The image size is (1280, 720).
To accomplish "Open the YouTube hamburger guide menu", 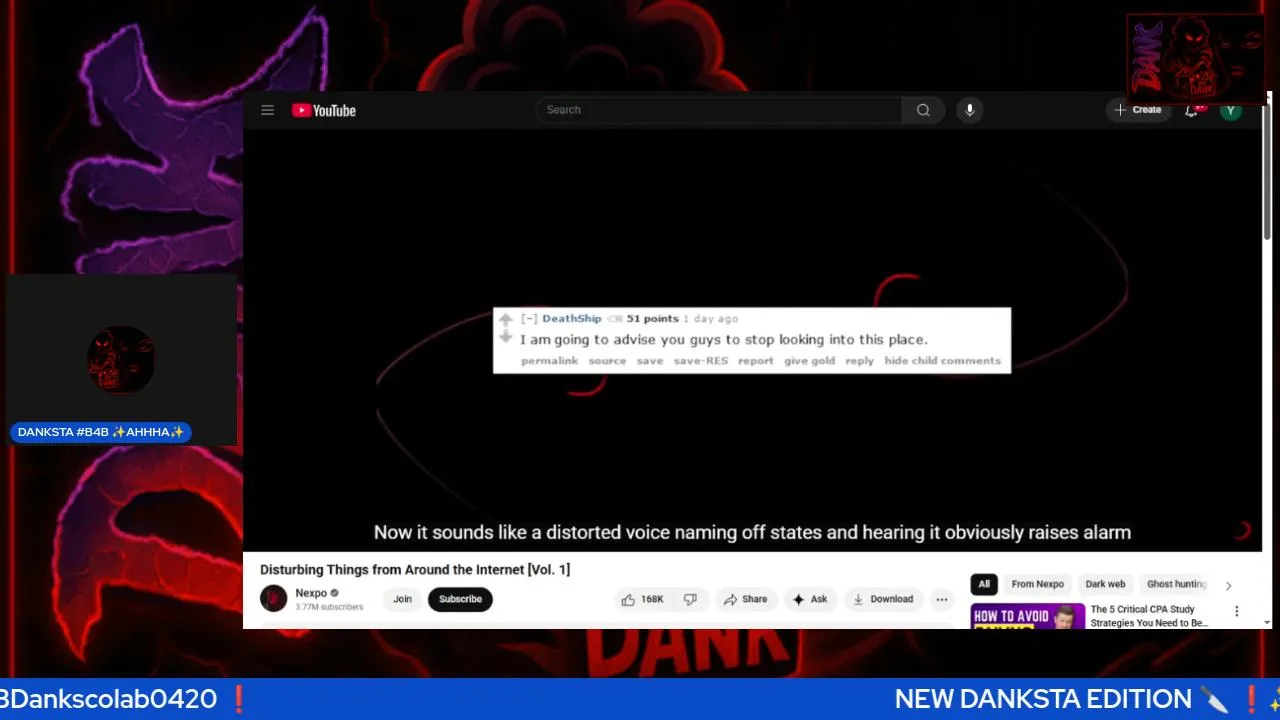I will click(x=267, y=110).
